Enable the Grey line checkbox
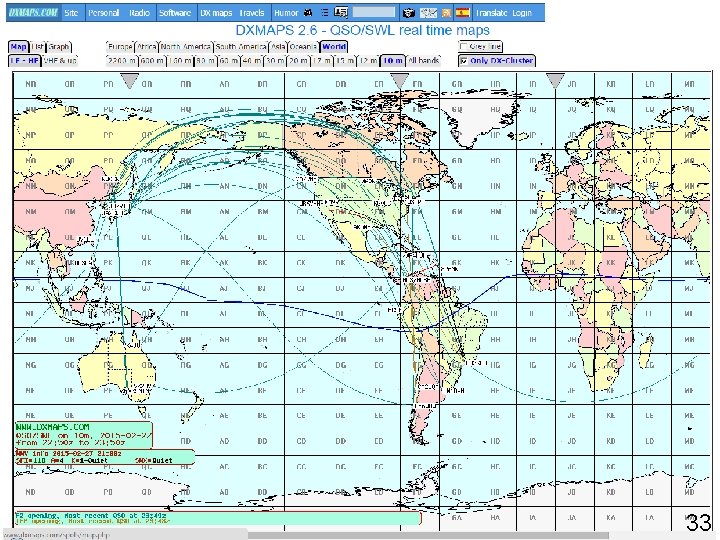This screenshot has height=540, width=720. [464, 46]
